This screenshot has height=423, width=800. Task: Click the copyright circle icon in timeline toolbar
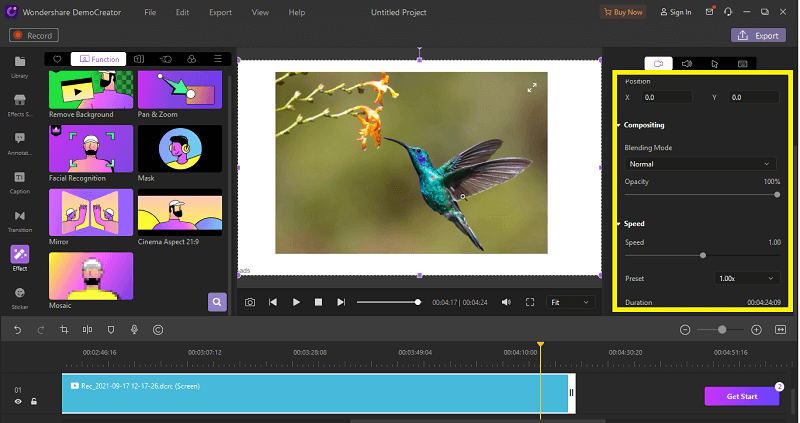click(x=158, y=330)
